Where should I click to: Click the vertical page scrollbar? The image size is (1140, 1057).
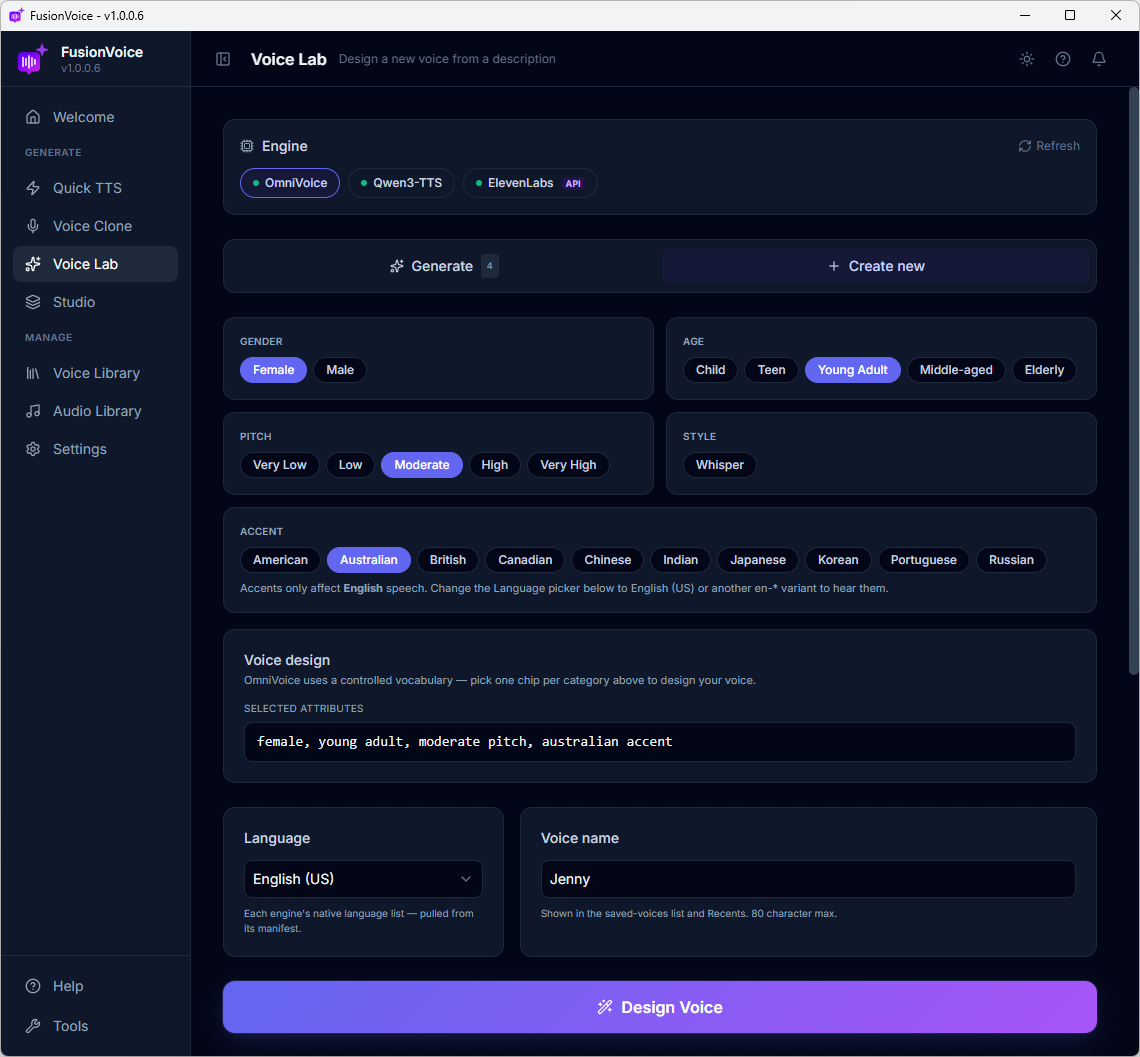1133,381
